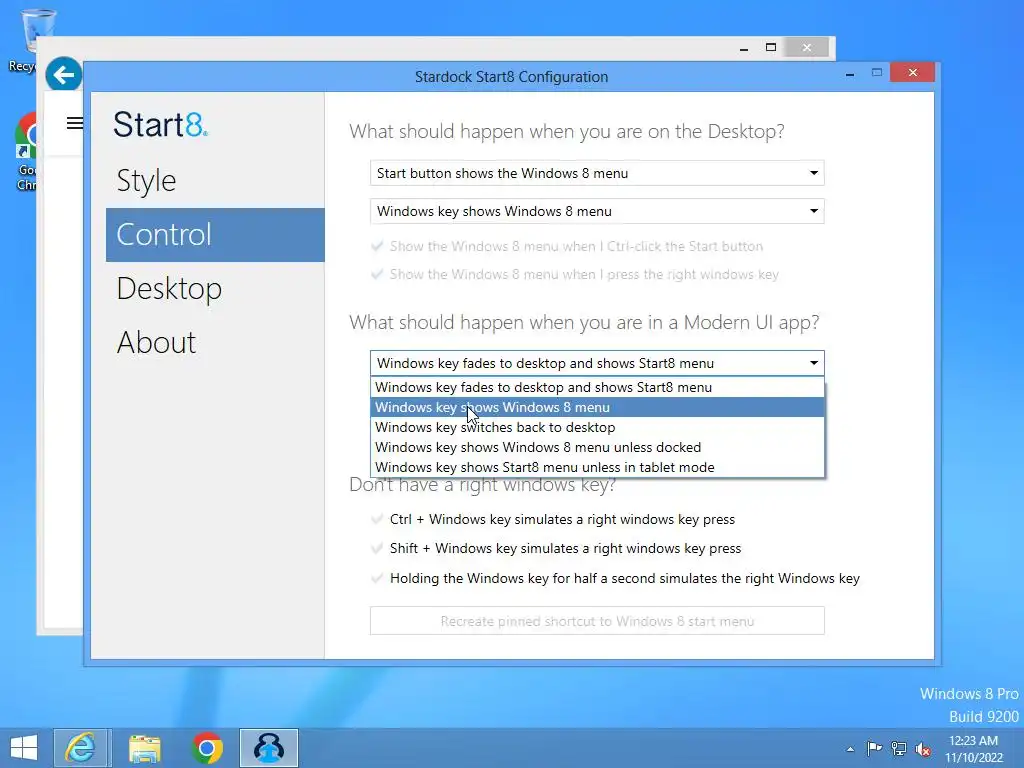Toggle 'Show the Windows 8 menu when I Ctrl-click' checkbox
Image resolution: width=1024 pixels, height=768 pixels.
pos(377,246)
